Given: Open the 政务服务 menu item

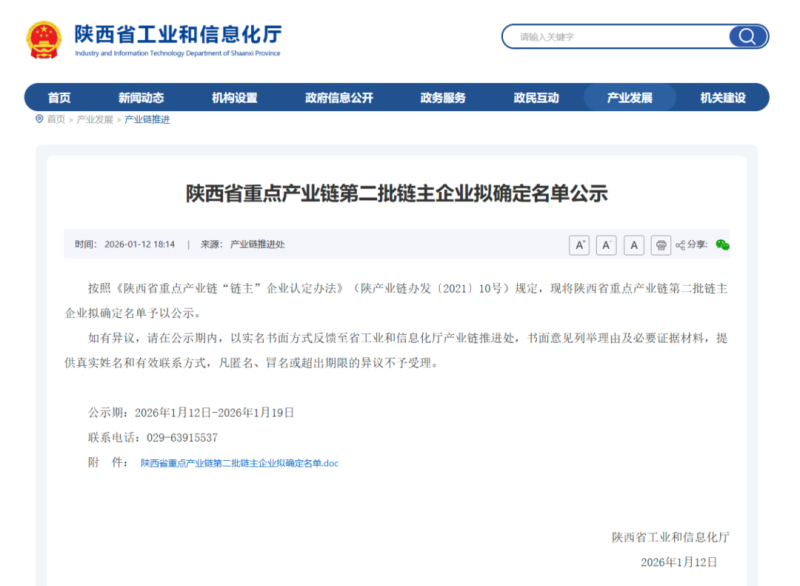Looking at the screenshot, I should click(443, 98).
